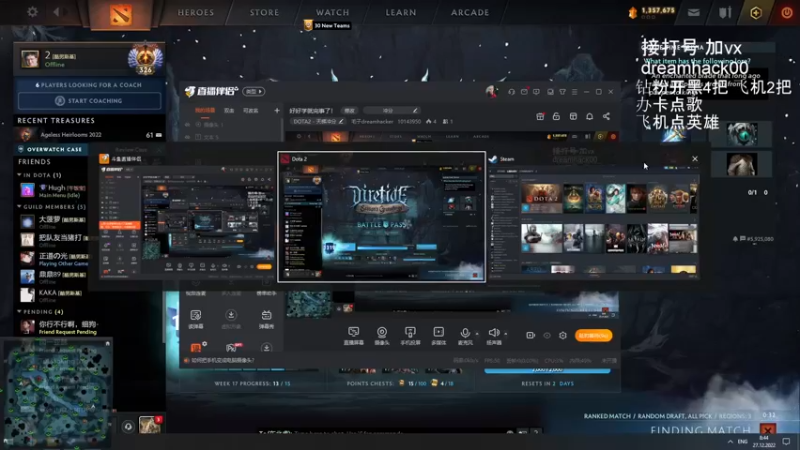The image size is (800, 450).
Task: Add a phone screen cast source
Action: tap(410, 336)
